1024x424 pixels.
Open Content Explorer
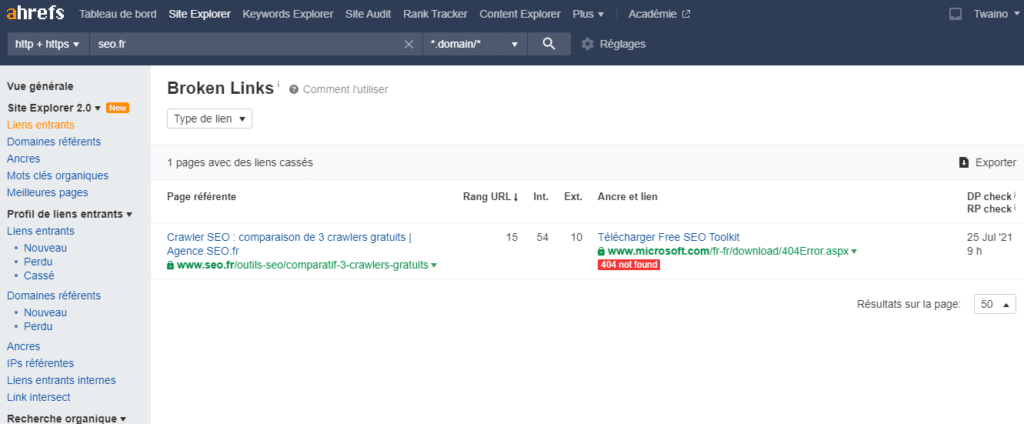click(520, 14)
